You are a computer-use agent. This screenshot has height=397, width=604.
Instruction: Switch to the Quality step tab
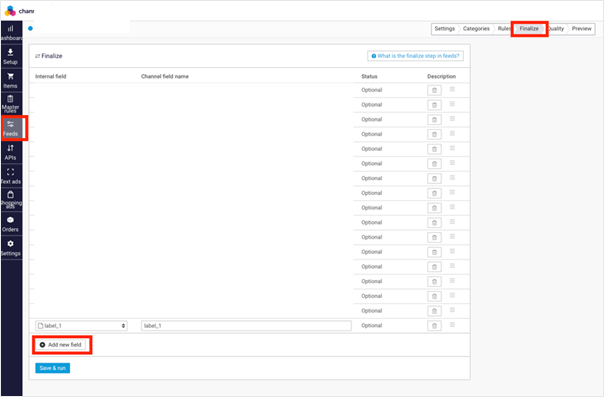click(x=556, y=28)
